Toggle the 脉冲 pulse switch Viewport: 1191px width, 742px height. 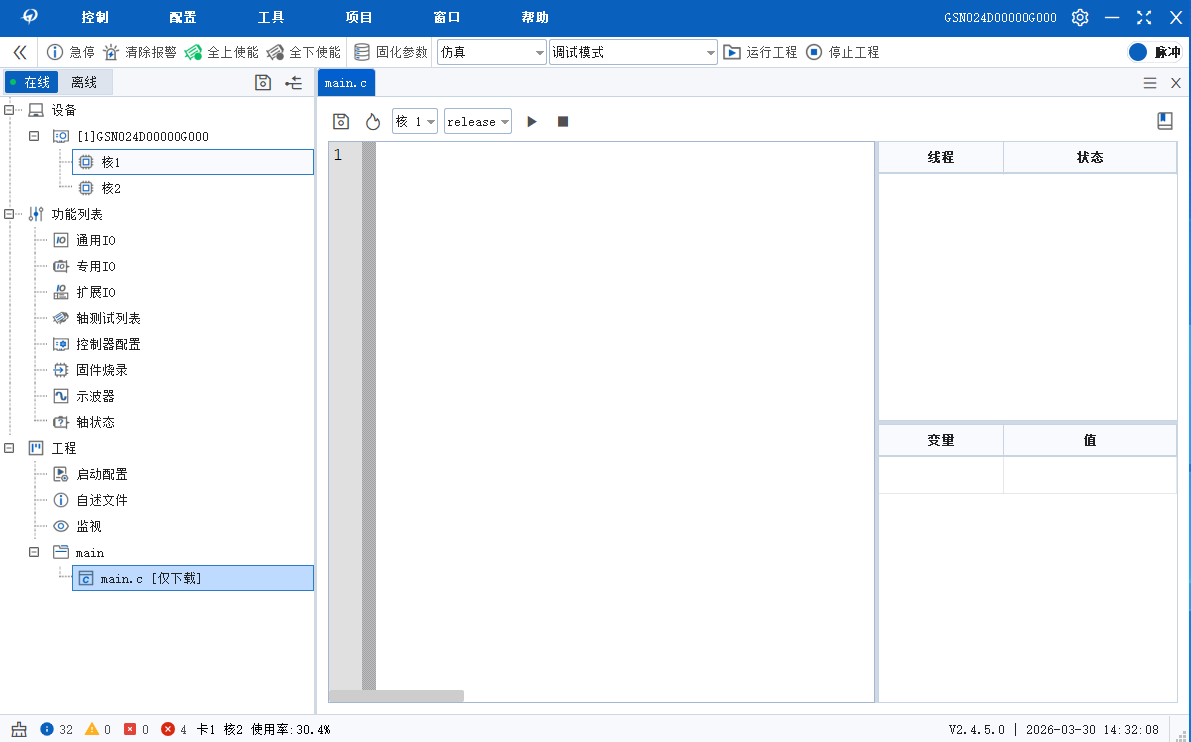click(x=1138, y=52)
